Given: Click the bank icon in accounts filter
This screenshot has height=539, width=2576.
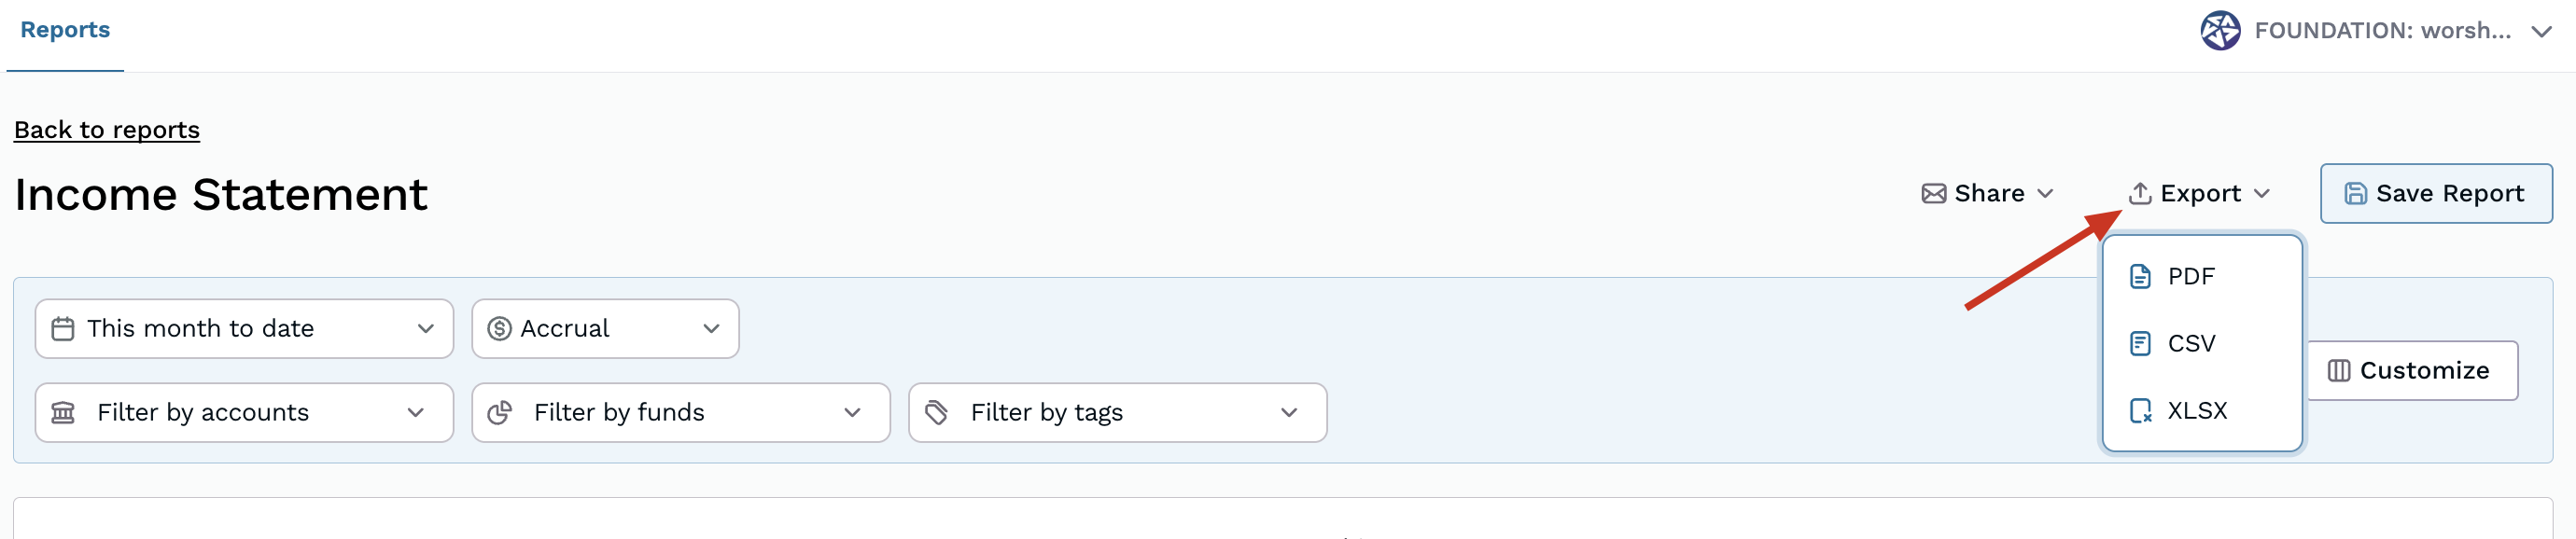Looking at the screenshot, I should pos(63,413).
